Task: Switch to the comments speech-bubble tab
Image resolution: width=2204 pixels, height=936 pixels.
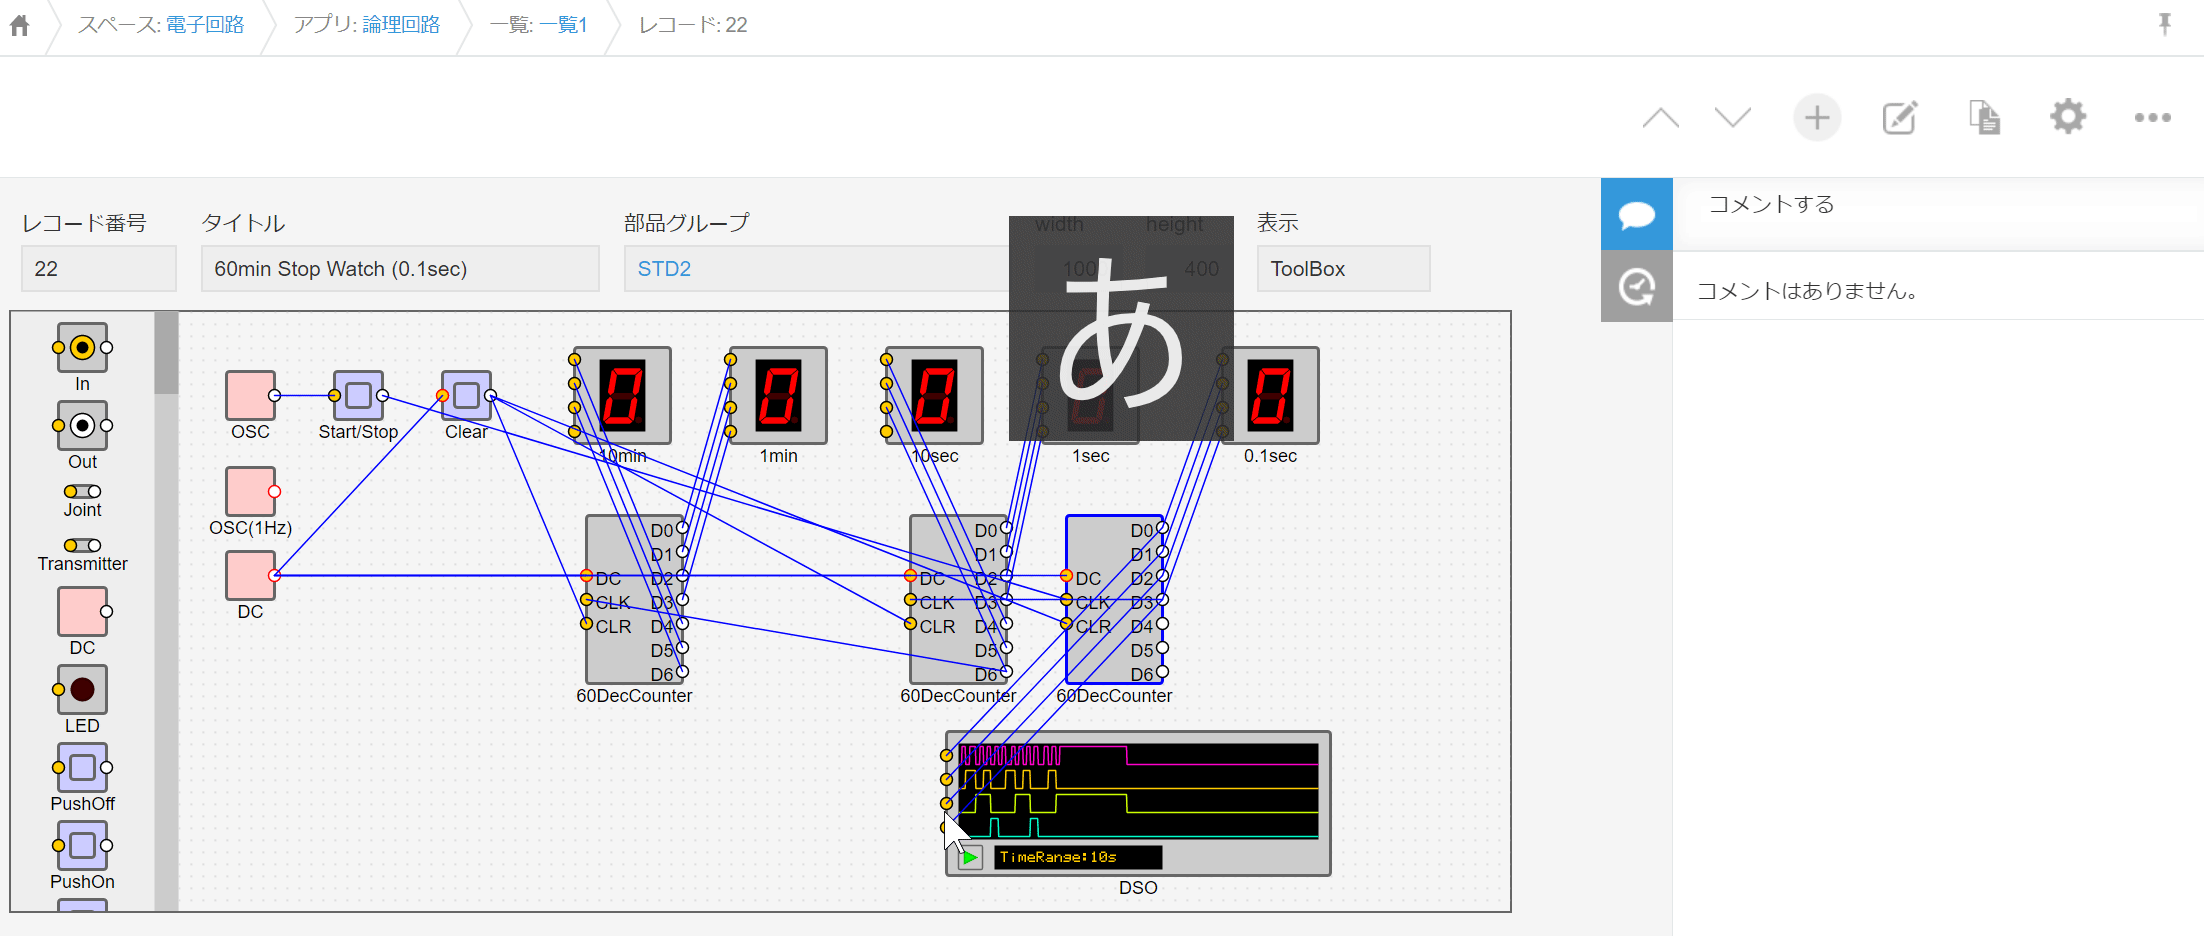Action: 1637,214
